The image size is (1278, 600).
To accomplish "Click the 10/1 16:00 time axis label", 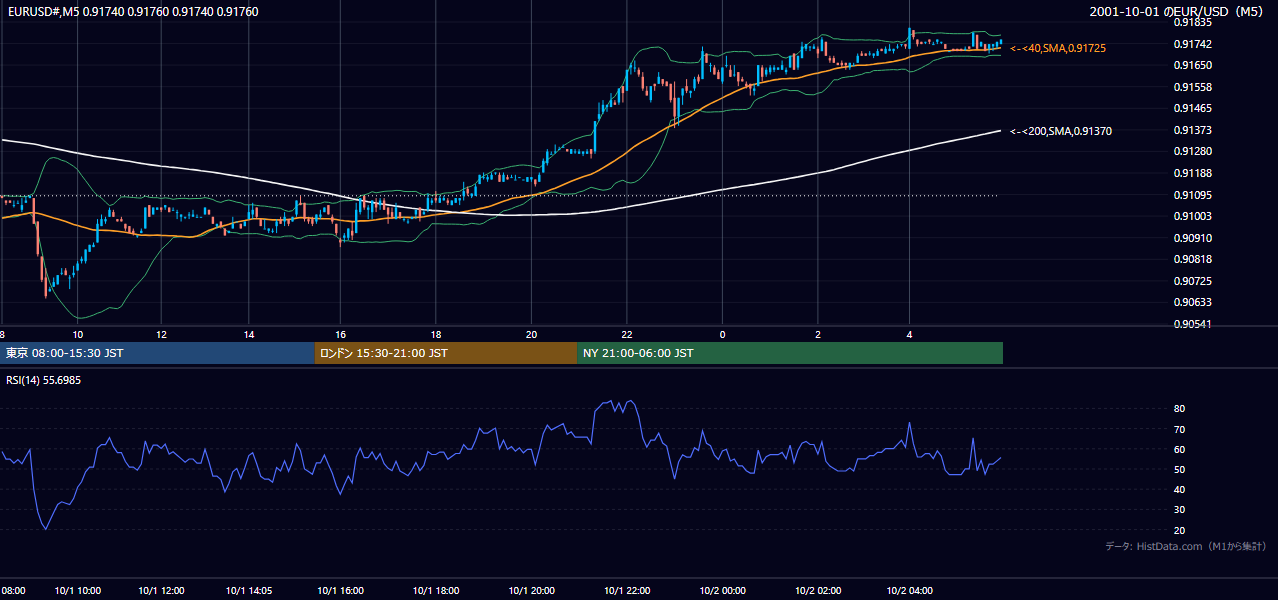I will (x=341, y=590).
